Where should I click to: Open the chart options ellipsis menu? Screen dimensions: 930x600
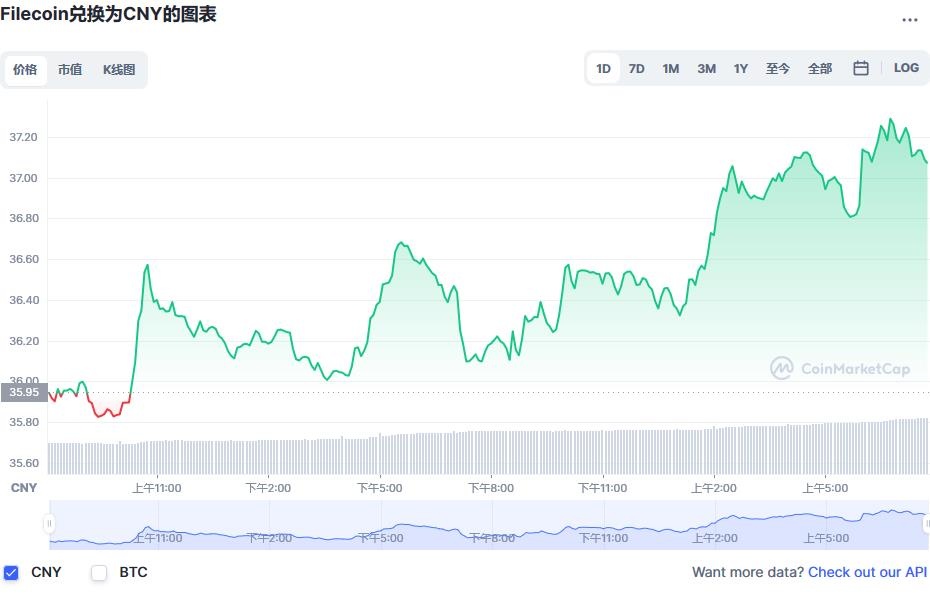click(x=910, y=19)
